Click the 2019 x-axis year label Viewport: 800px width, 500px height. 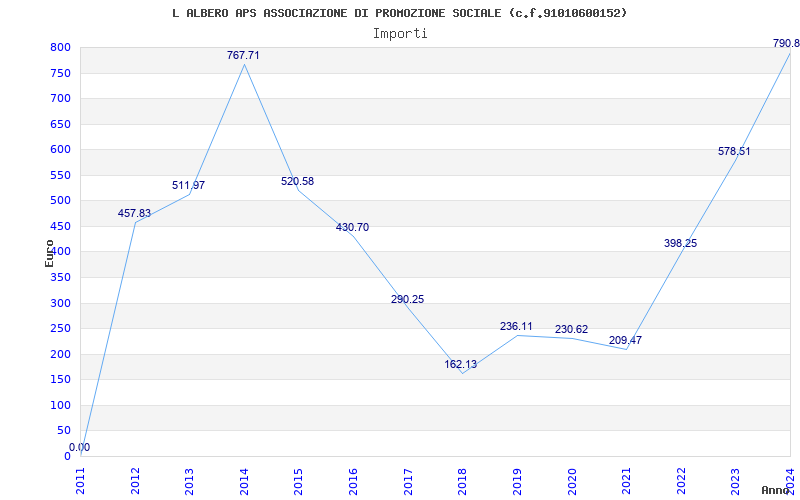(517, 481)
